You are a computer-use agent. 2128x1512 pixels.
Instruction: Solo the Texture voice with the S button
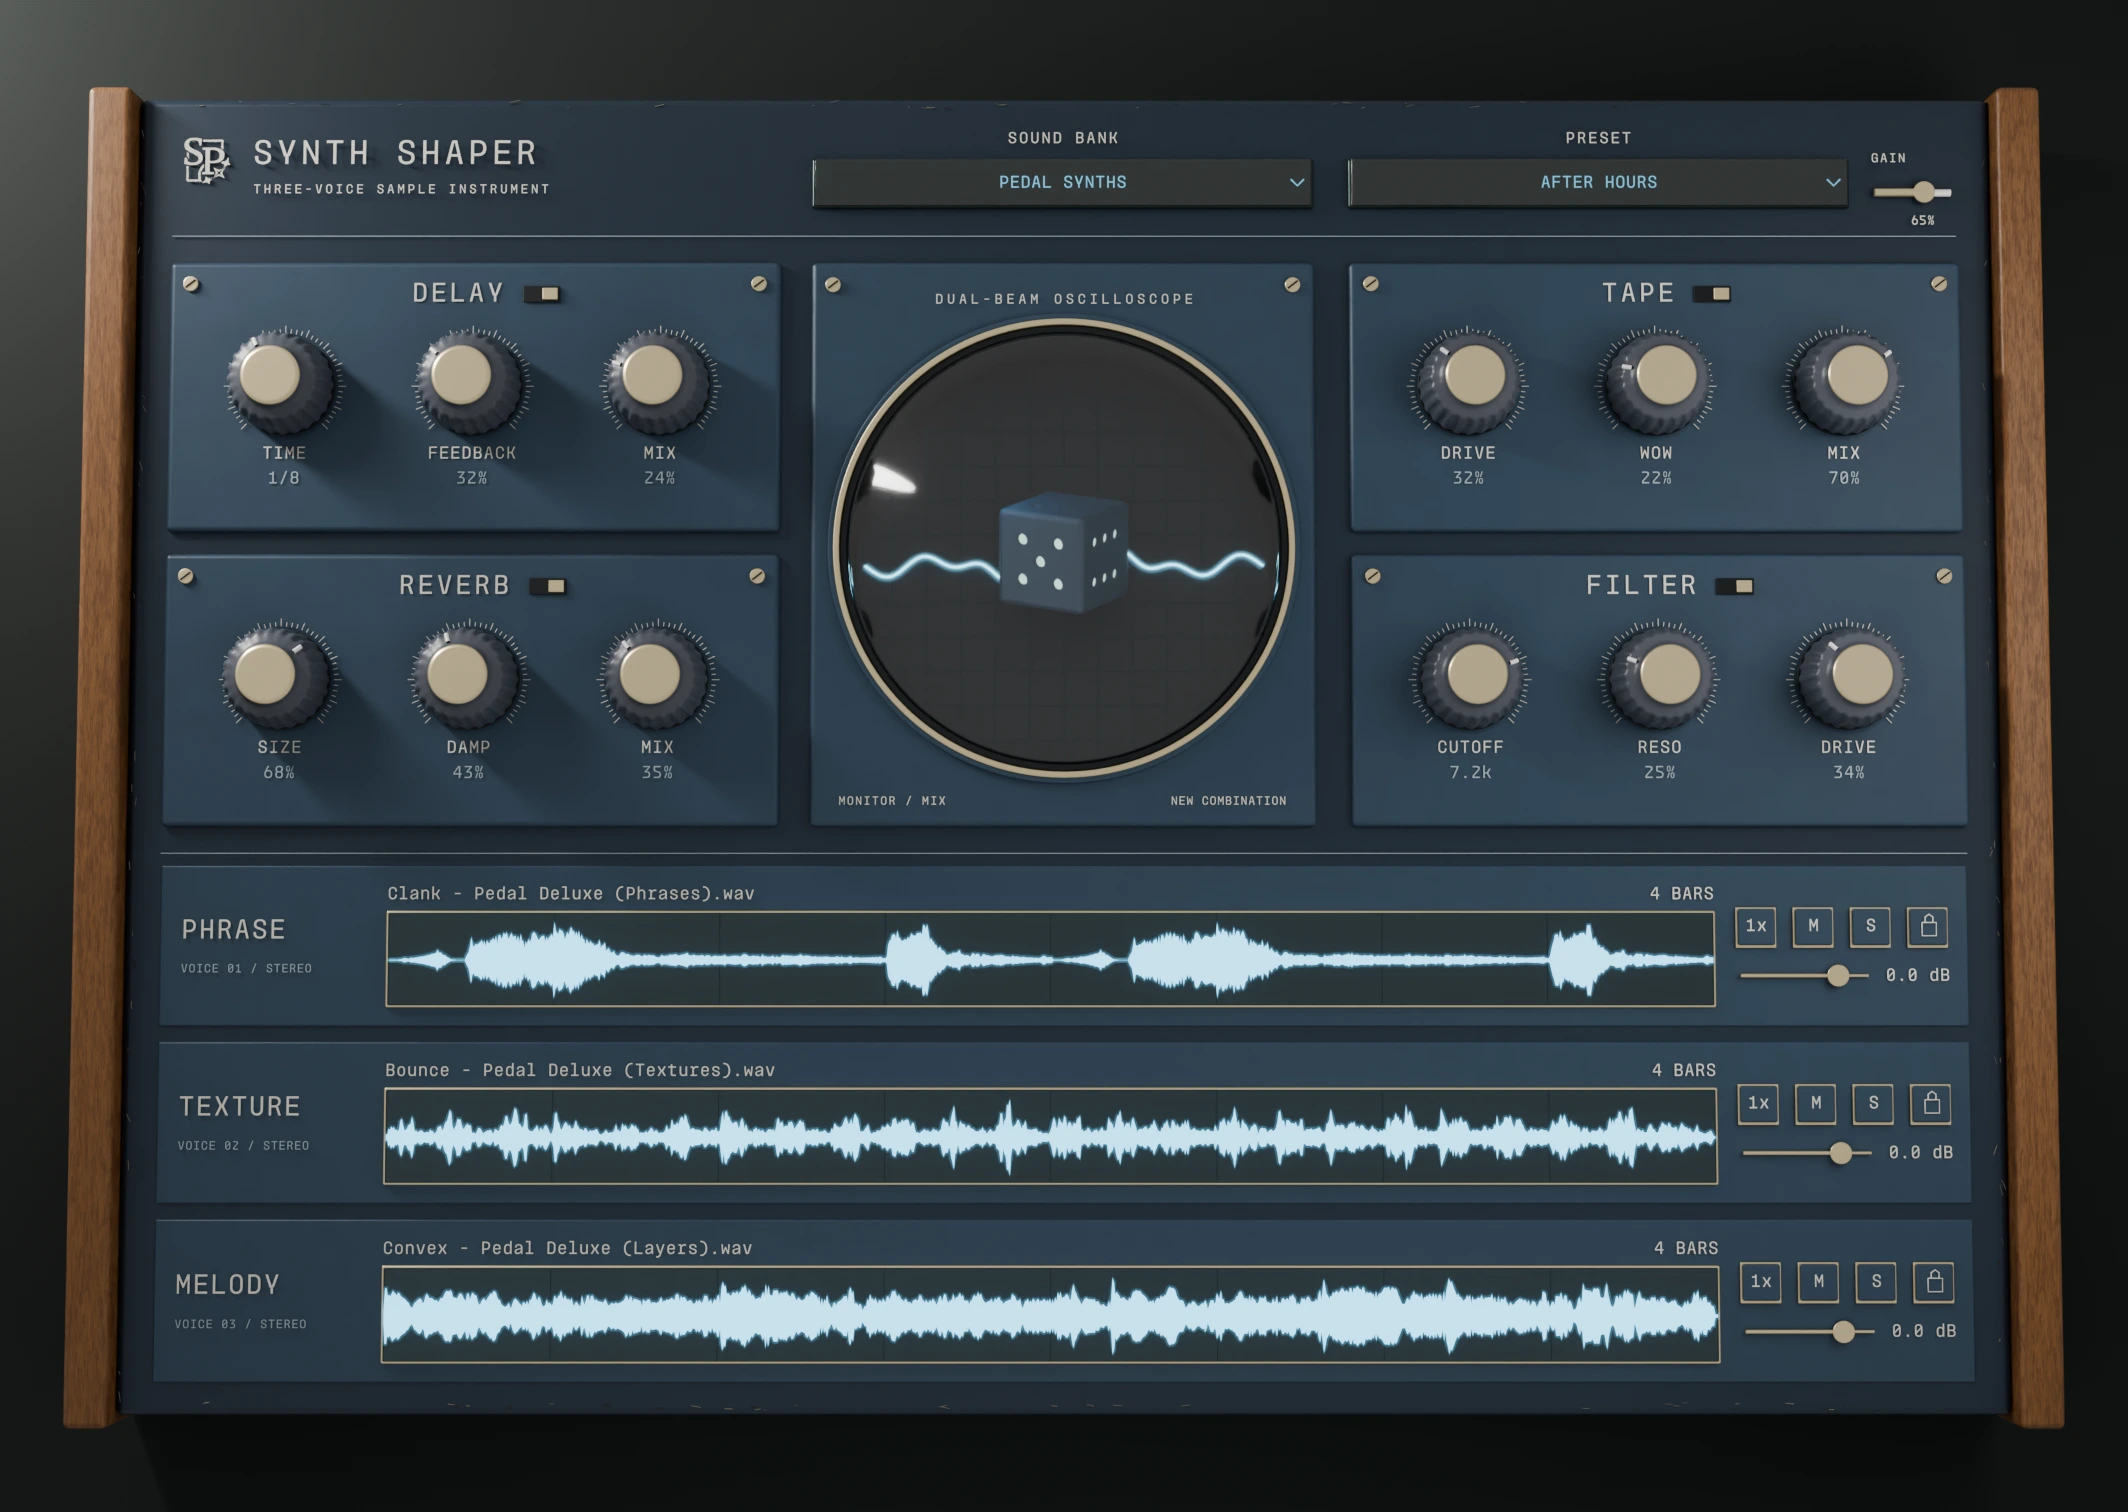(x=1873, y=1104)
